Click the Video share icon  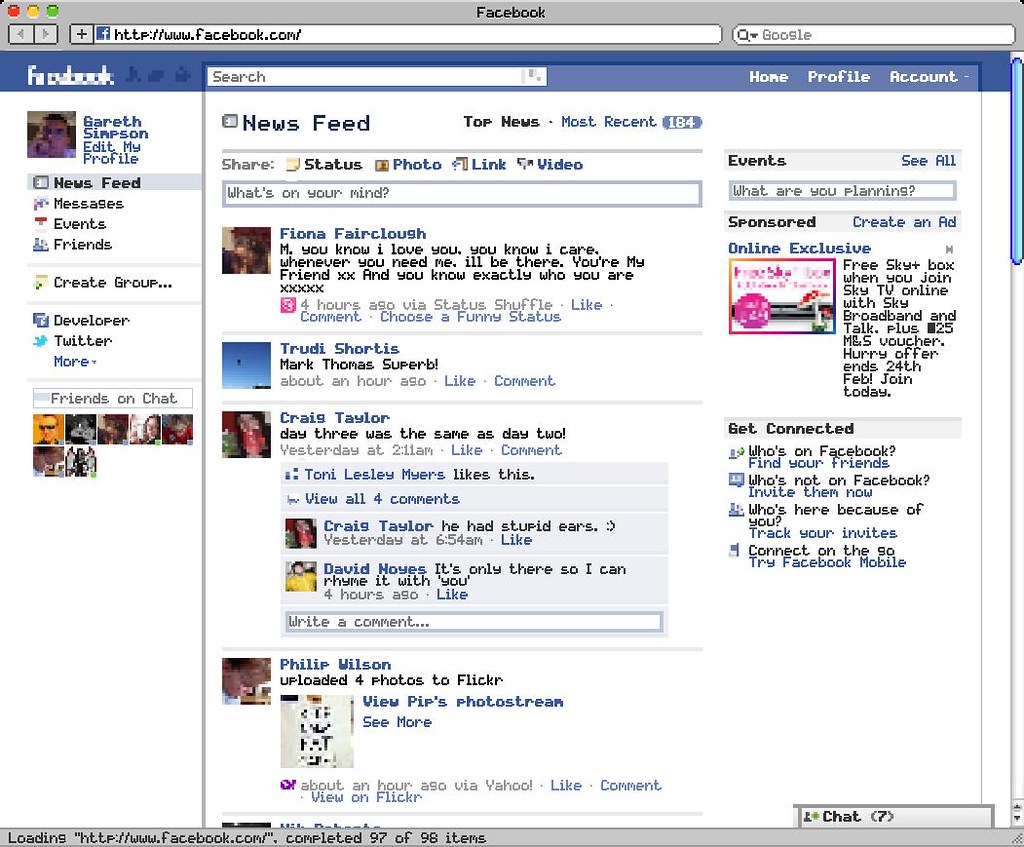525,164
